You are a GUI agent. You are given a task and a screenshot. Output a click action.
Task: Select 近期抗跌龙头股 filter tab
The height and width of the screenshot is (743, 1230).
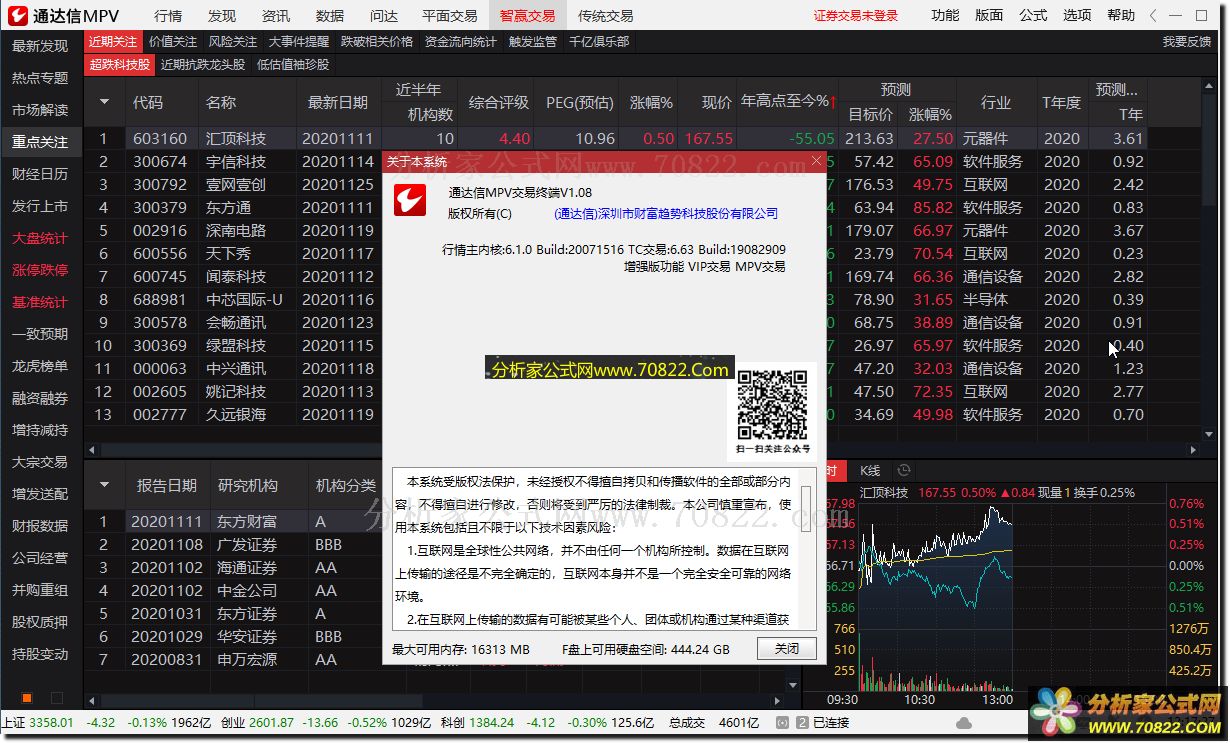point(202,65)
